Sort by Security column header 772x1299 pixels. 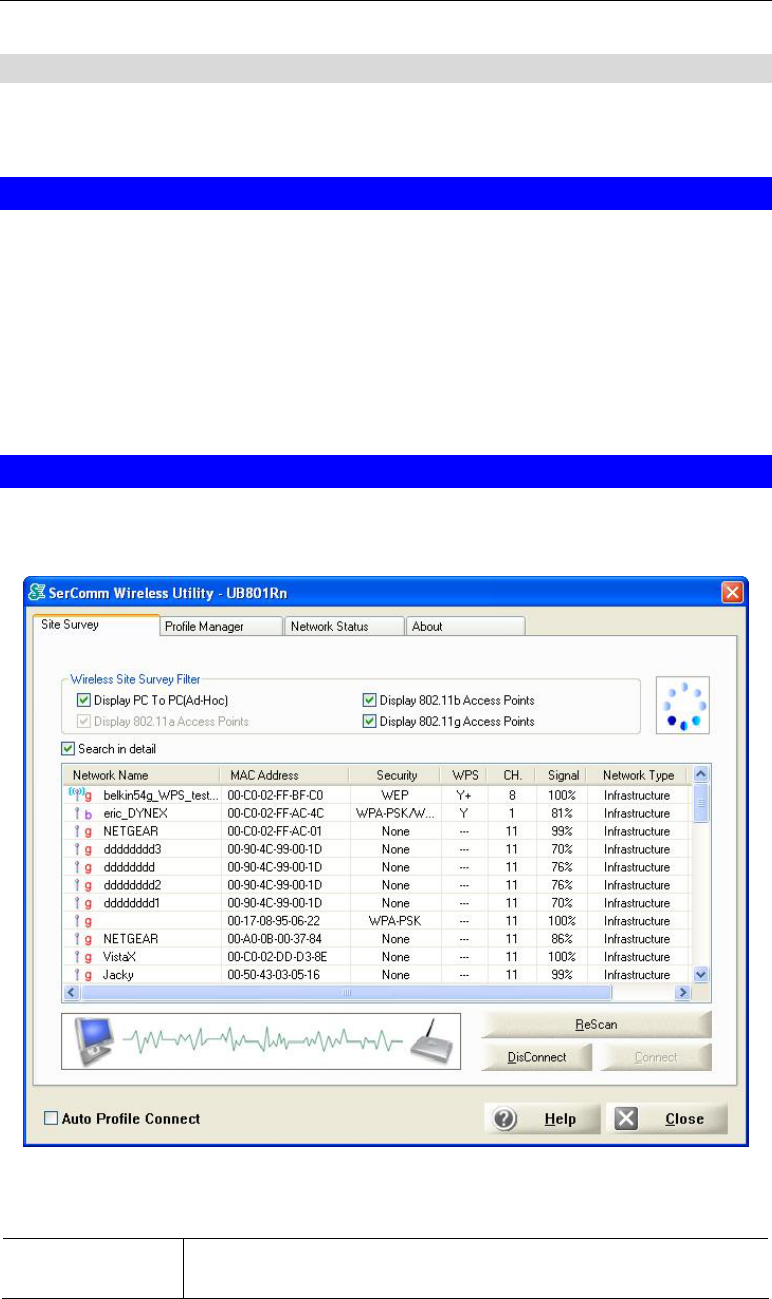pyautogui.click(x=396, y=775)
